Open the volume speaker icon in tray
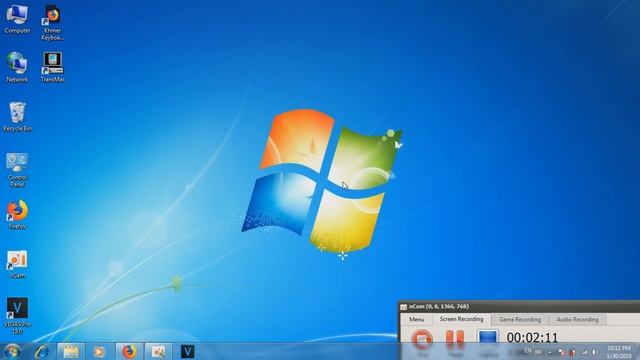Screen dimensions: 640x360 594,352
